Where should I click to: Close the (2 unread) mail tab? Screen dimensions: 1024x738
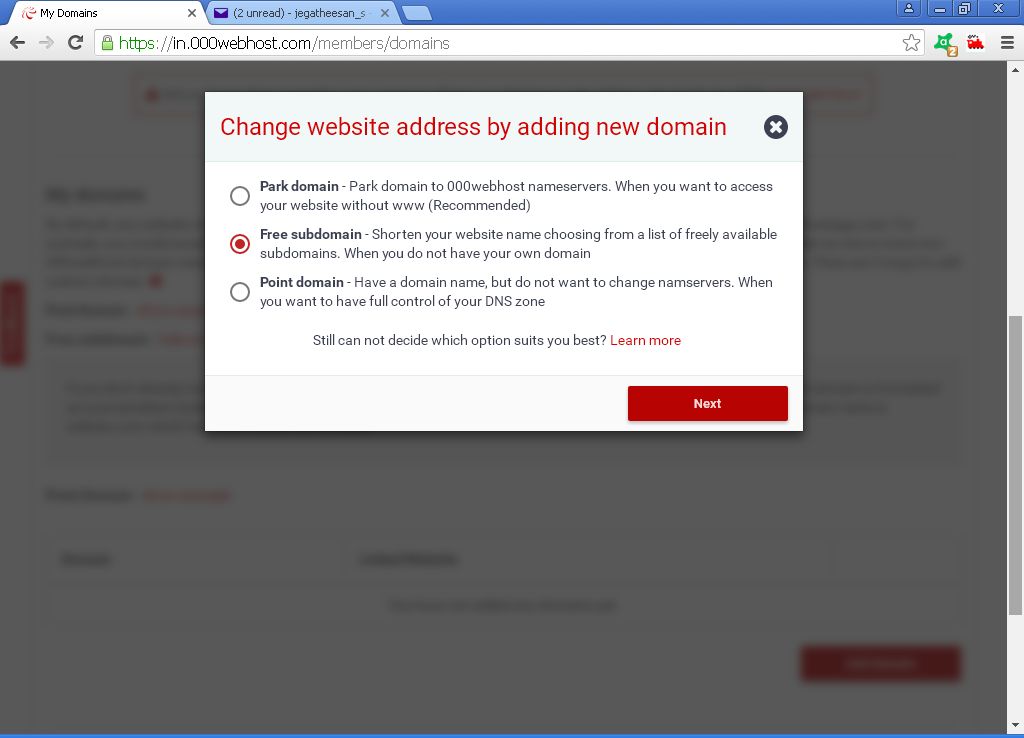tap(385, 13)
